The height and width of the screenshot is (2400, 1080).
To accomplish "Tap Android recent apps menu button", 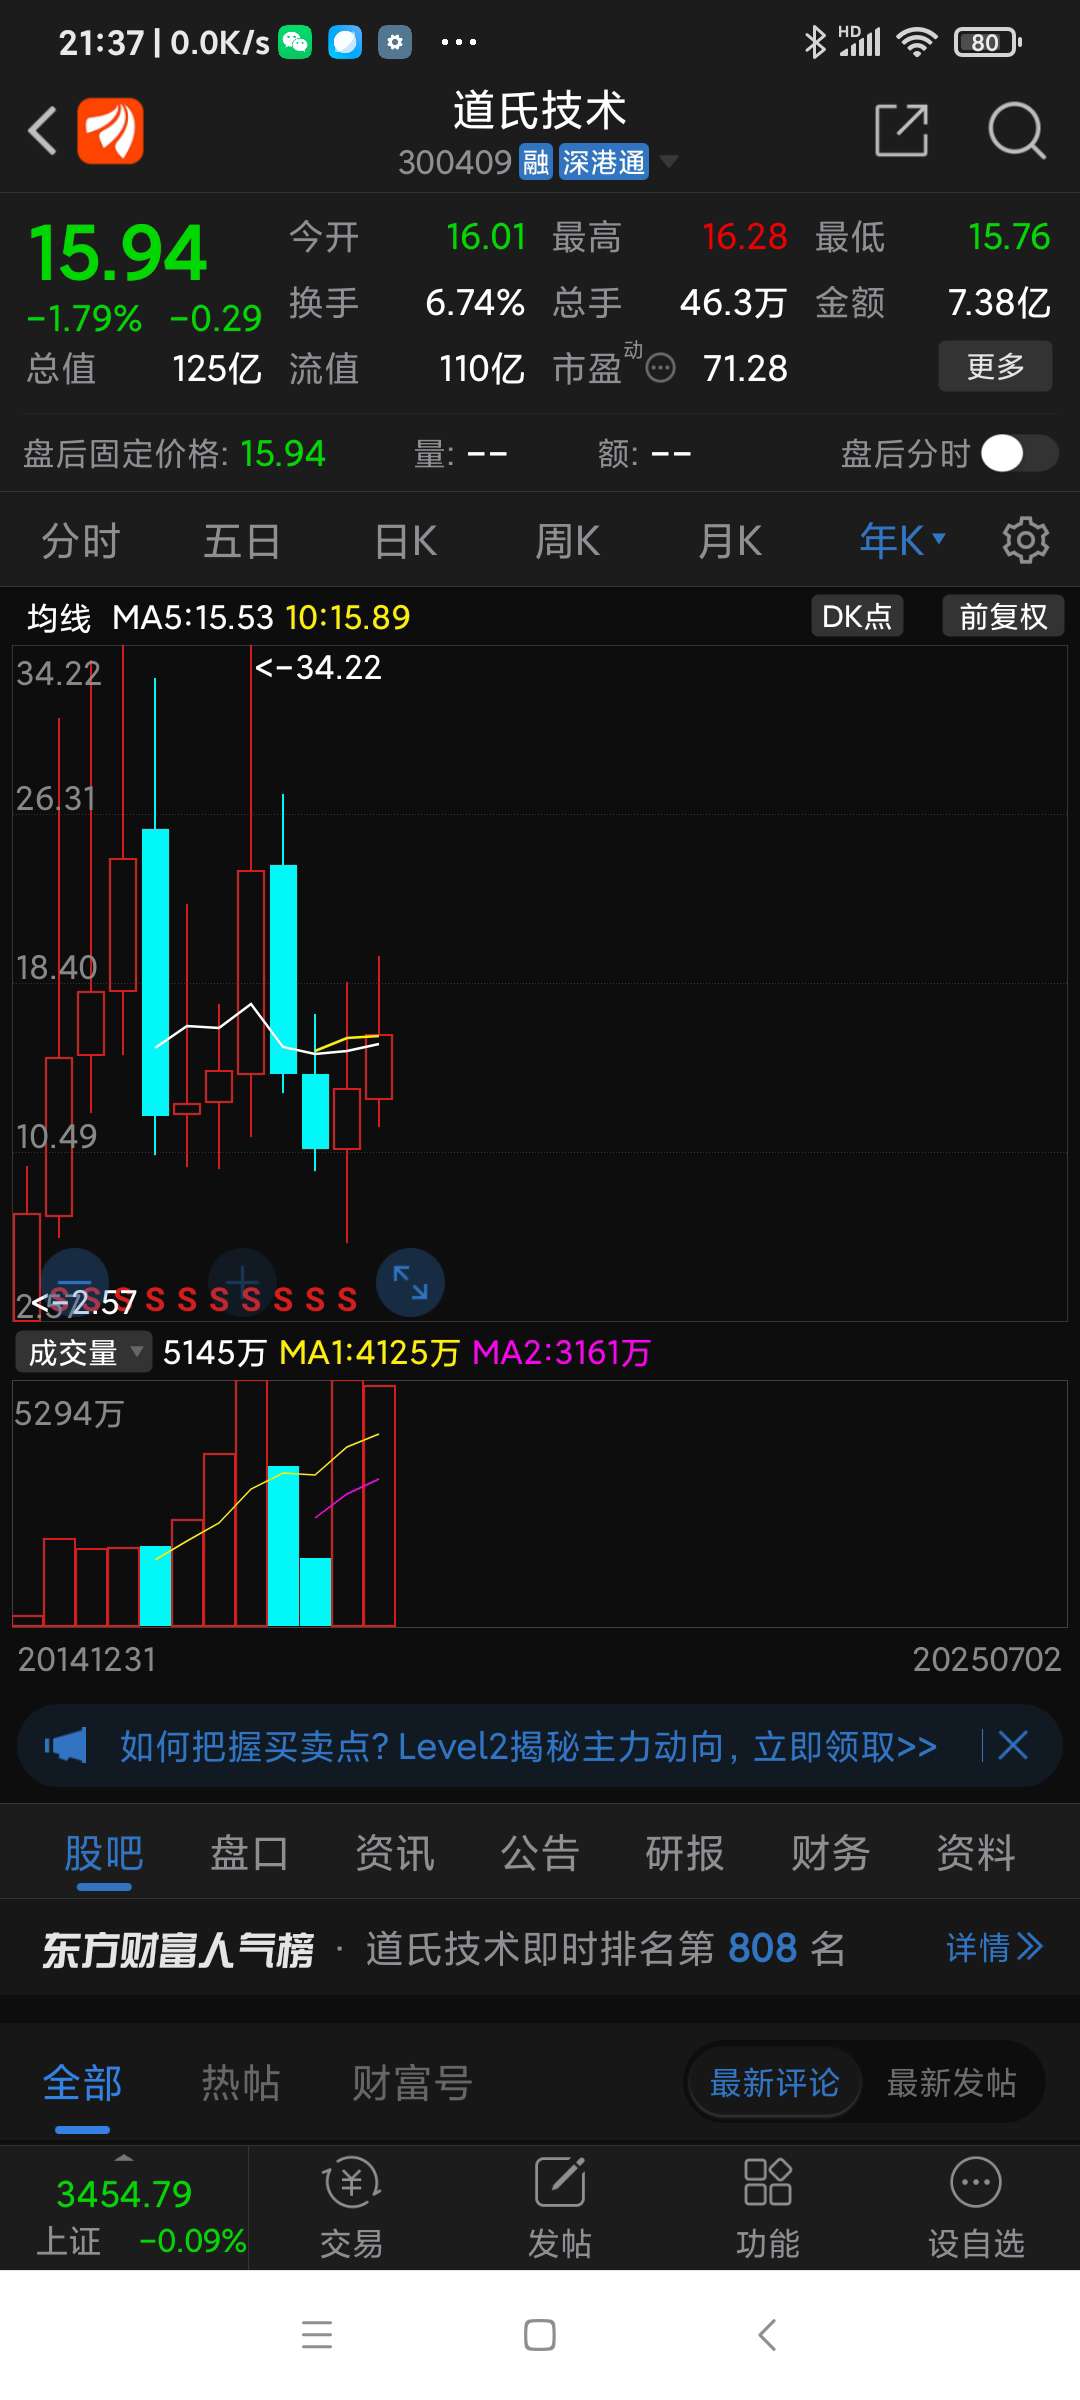I will point(317,2335).
